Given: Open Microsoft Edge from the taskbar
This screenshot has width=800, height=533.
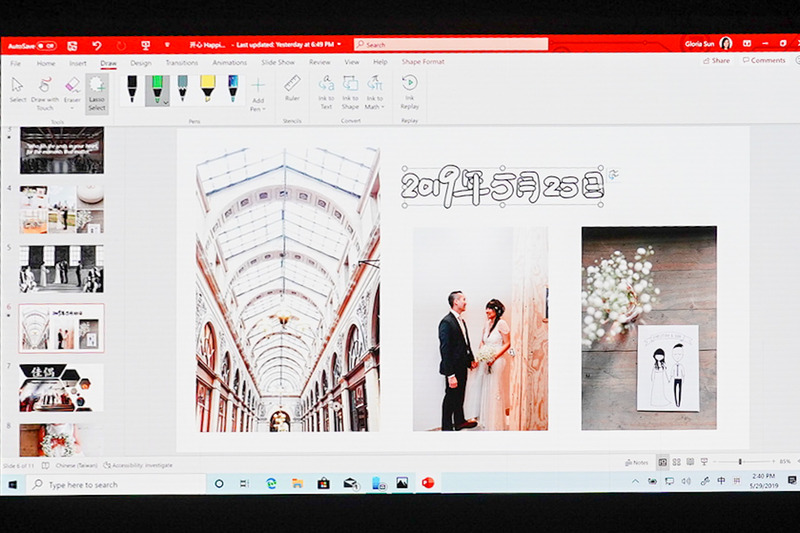Looking at the screenshot, I should coord(271,483).
